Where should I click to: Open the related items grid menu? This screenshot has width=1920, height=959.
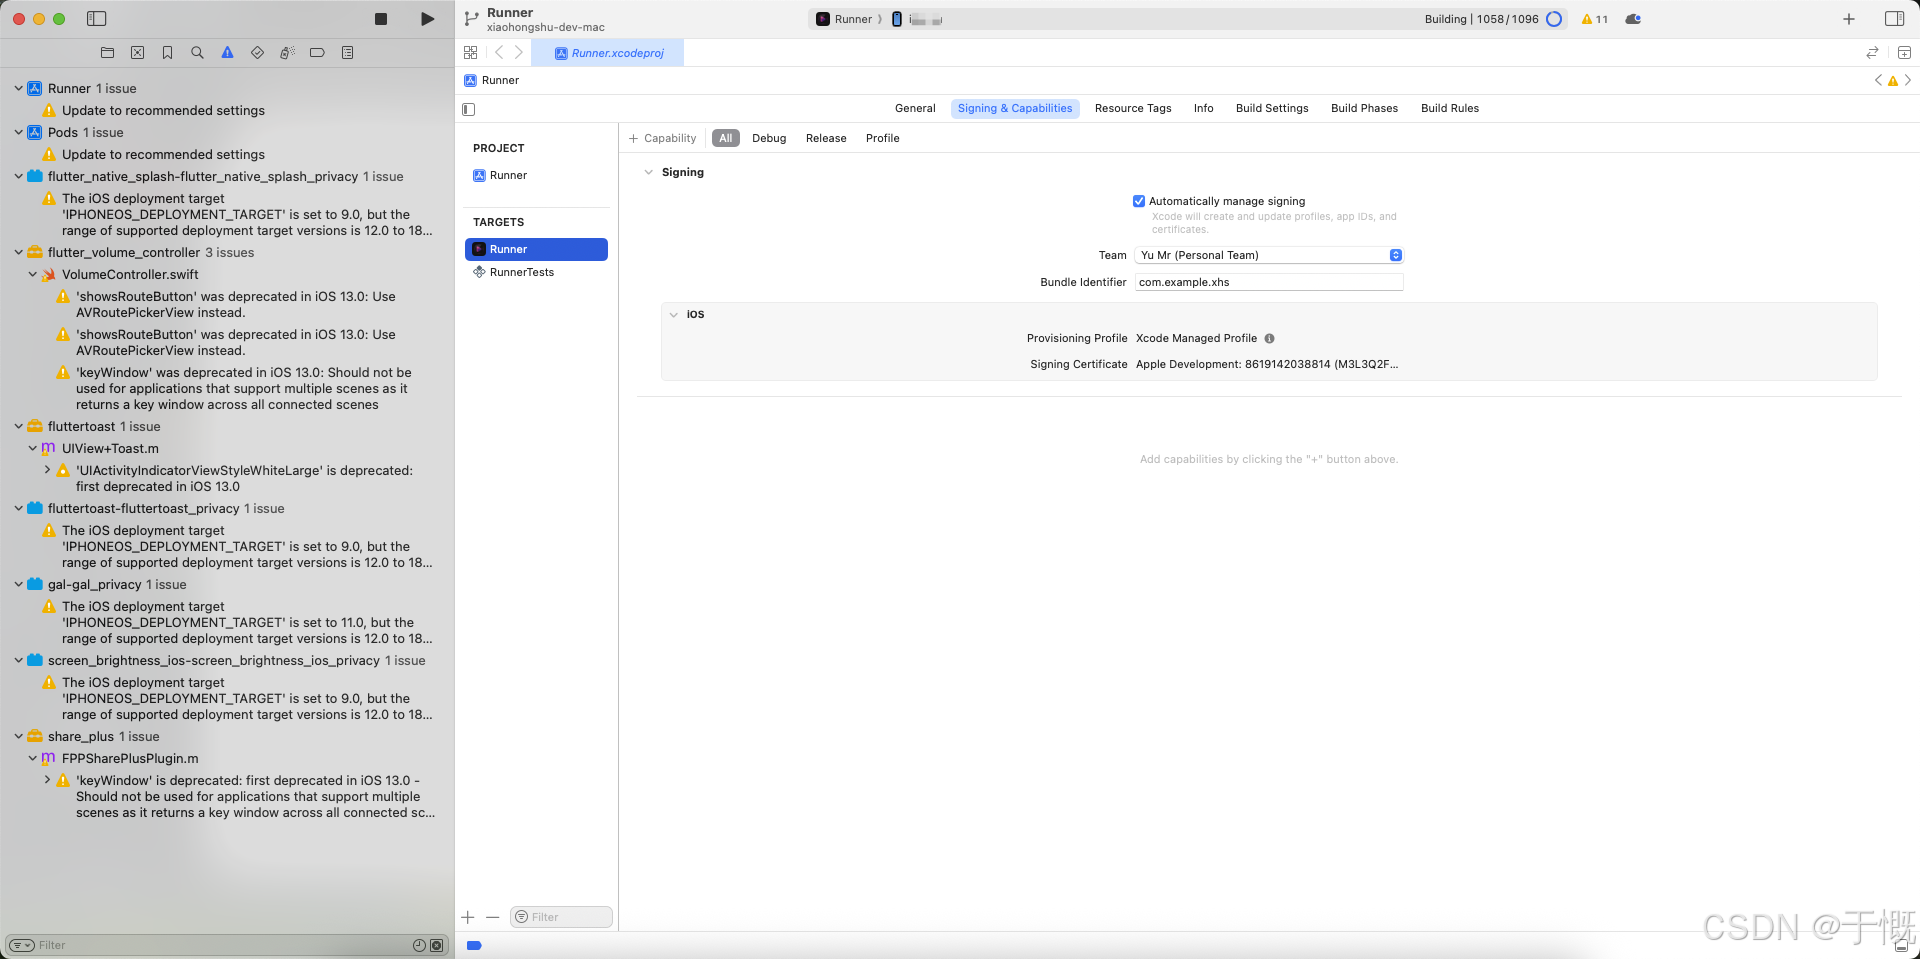tap(471, 53)
